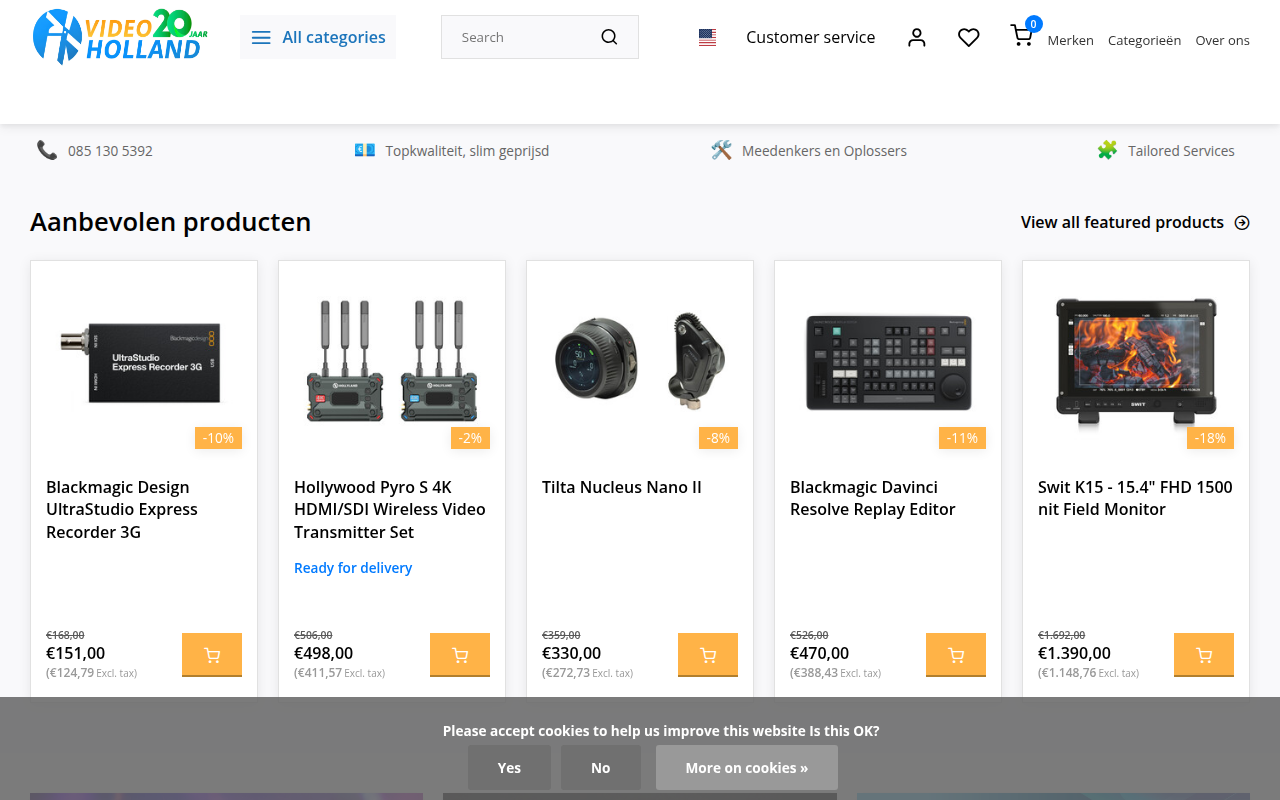This screenshot has height=800, width=1280.
Task: Open the user account icon
Action: pos(917,37)
